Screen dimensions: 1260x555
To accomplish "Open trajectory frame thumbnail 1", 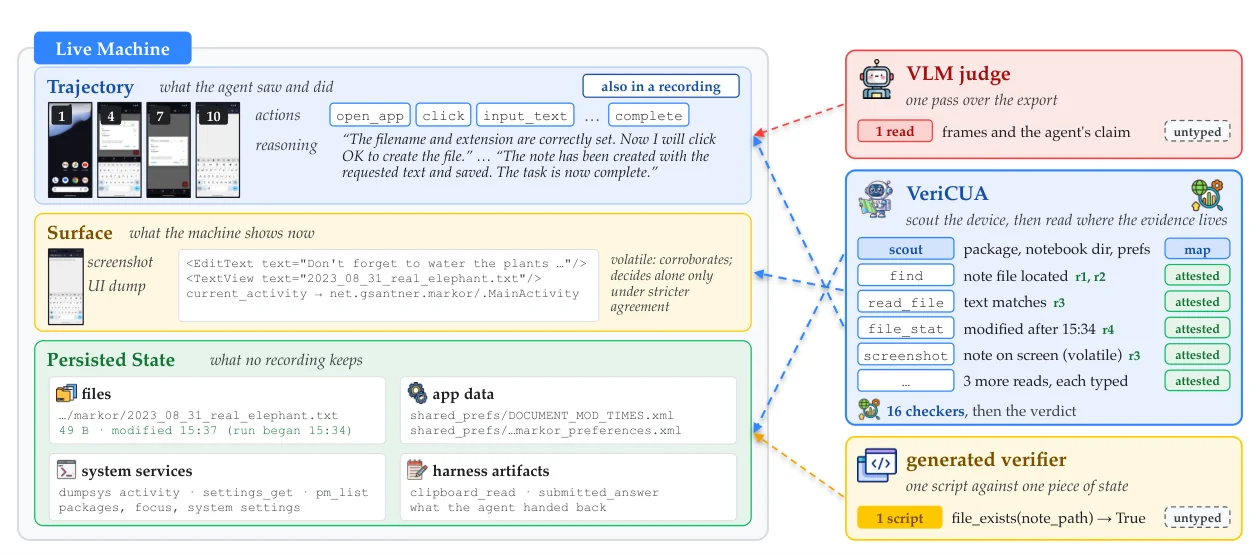I will coord(70,149).
